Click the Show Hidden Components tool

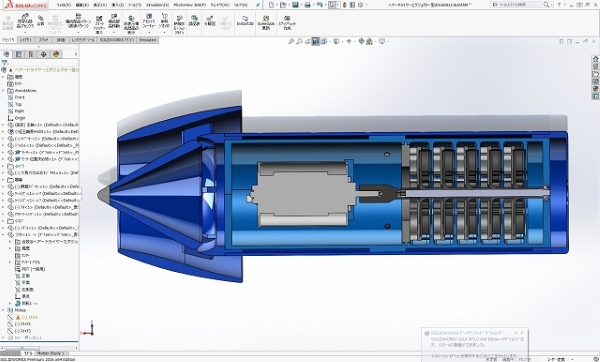131,25
